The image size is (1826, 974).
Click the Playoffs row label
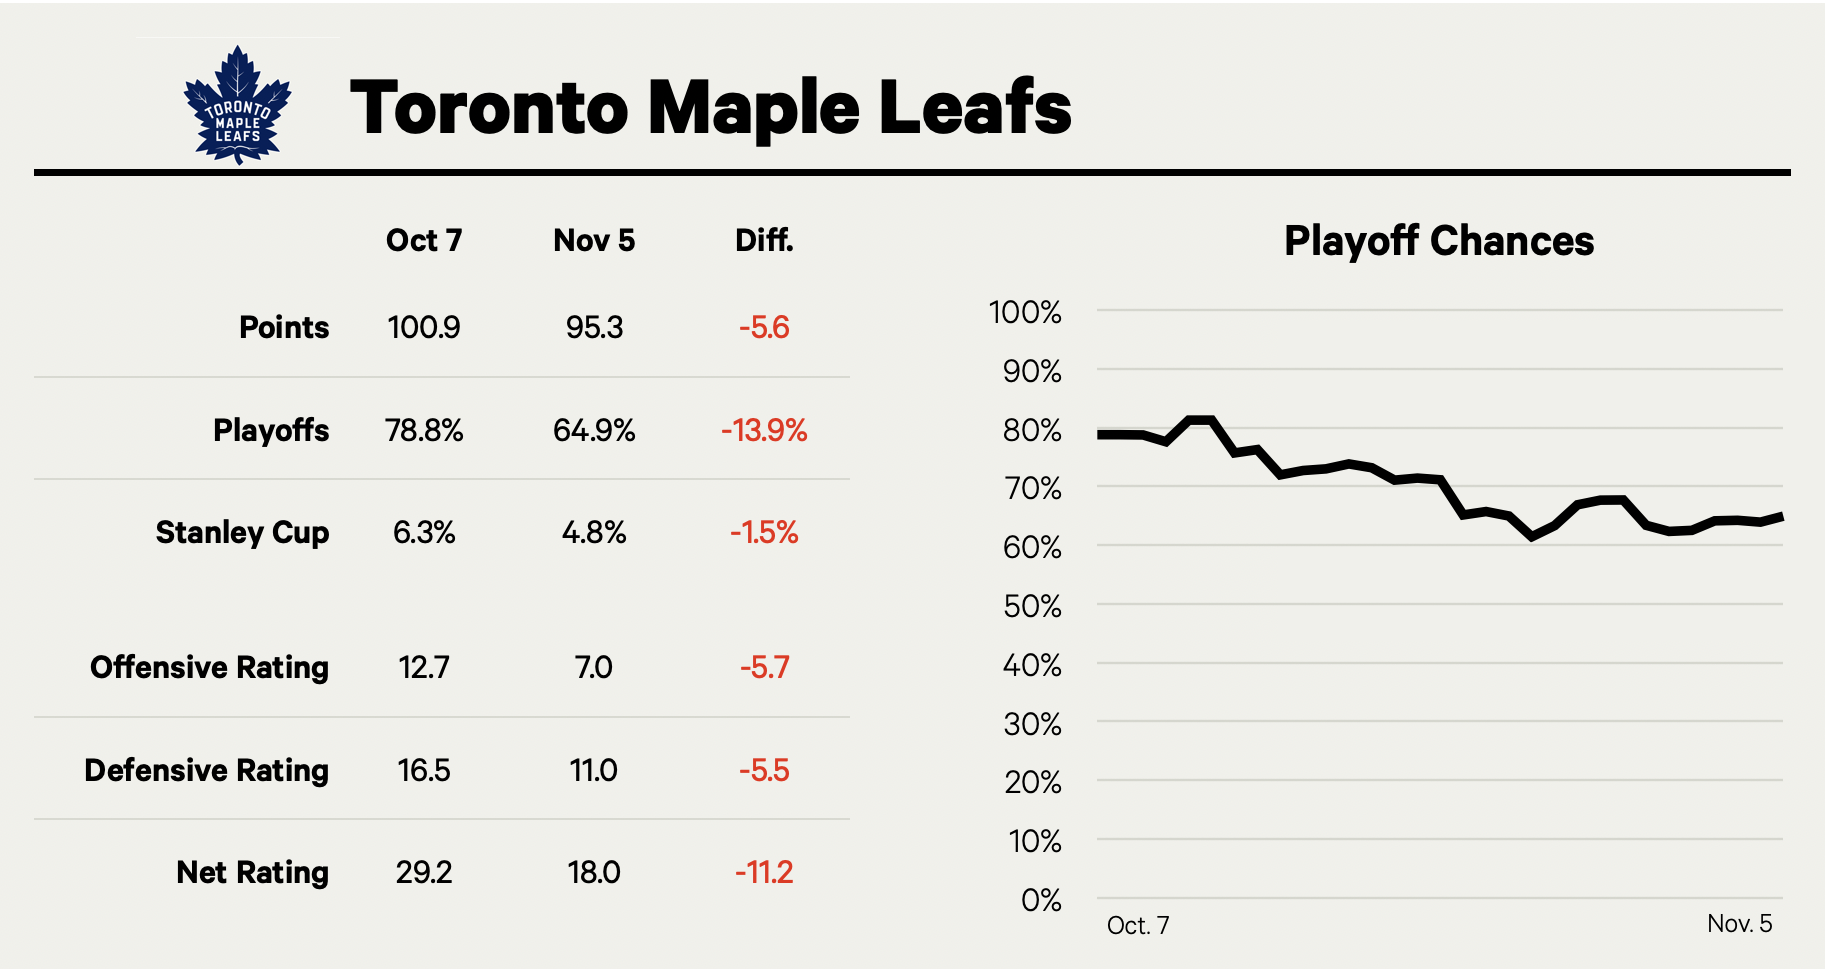coord(271,431)
